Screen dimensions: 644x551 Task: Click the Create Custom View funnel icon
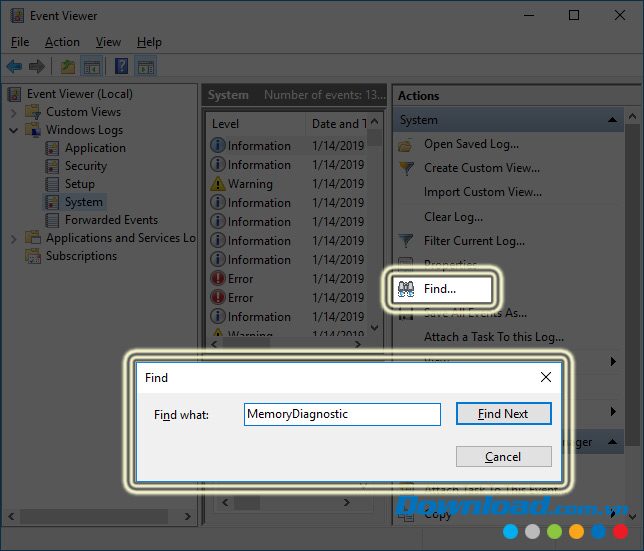coord(406,168)
